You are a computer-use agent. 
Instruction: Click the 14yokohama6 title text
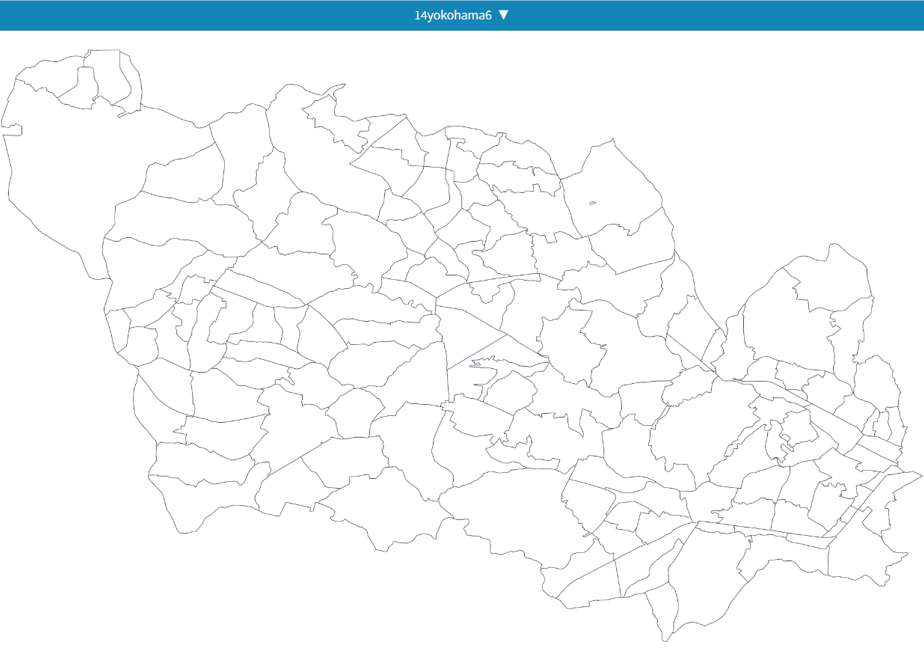coord(453,15)
